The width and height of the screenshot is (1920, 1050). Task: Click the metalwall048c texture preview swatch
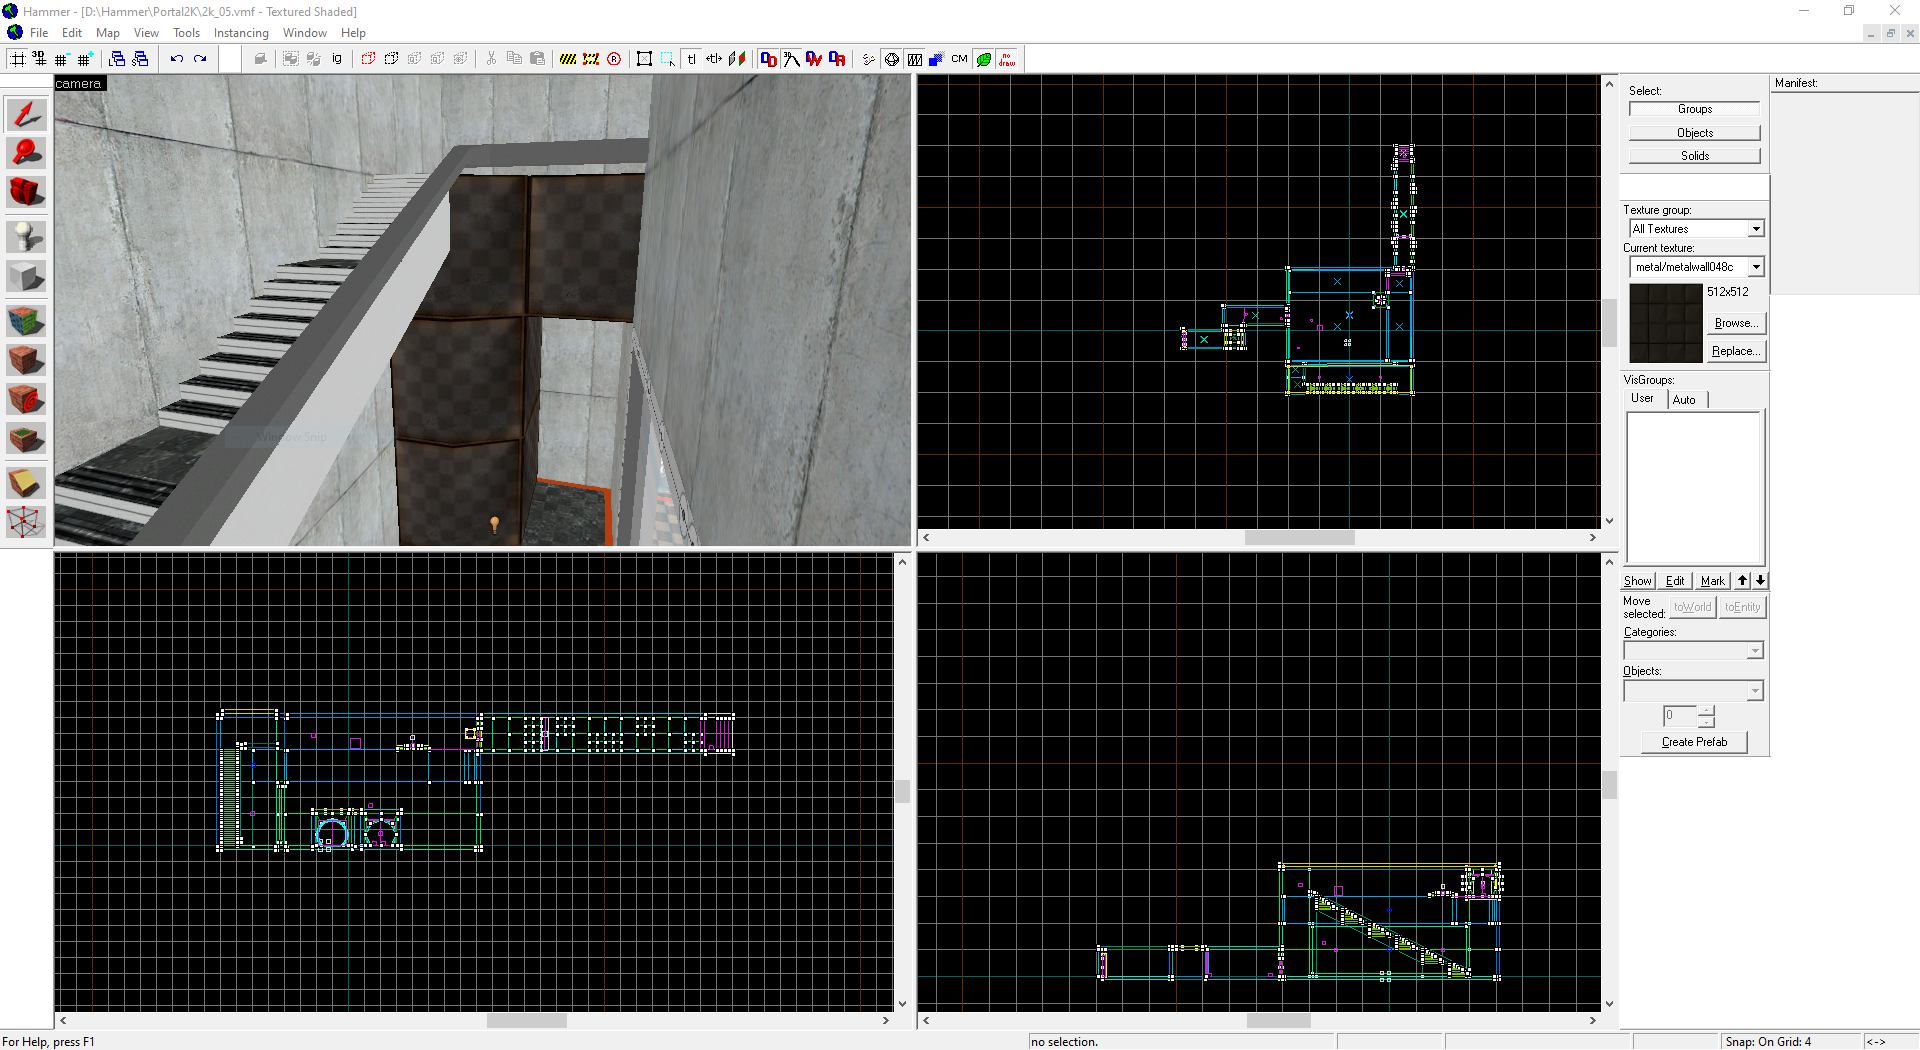[1666, 323]
